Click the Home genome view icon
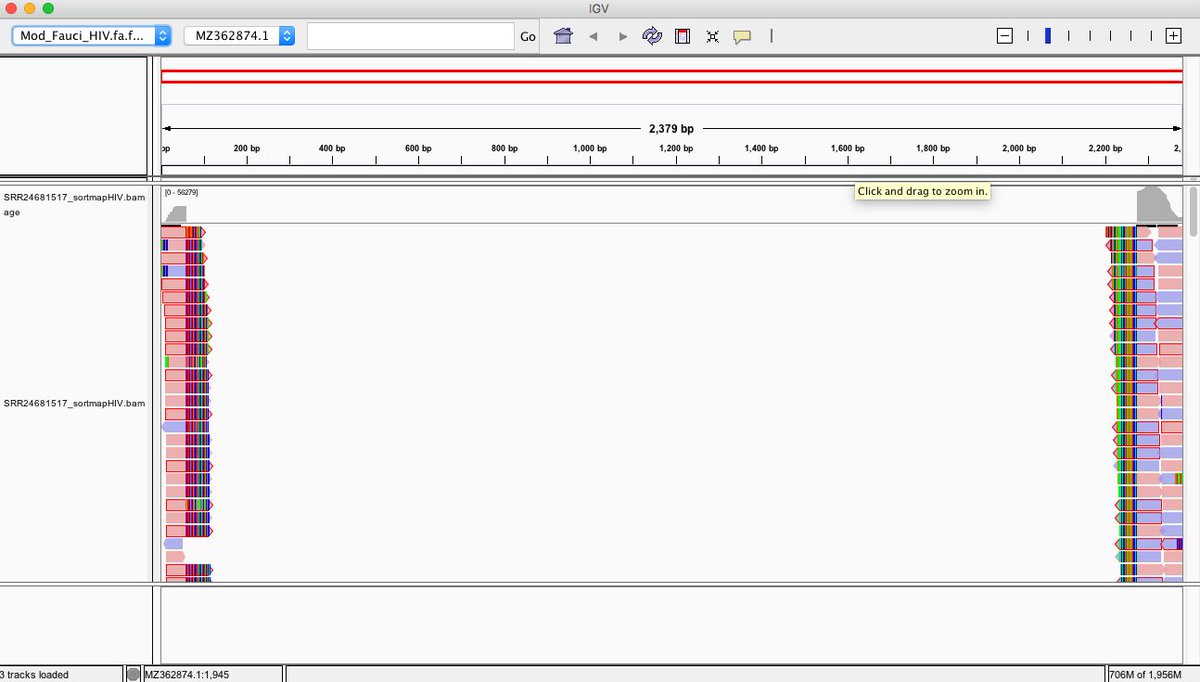 (x=563, y=36)
